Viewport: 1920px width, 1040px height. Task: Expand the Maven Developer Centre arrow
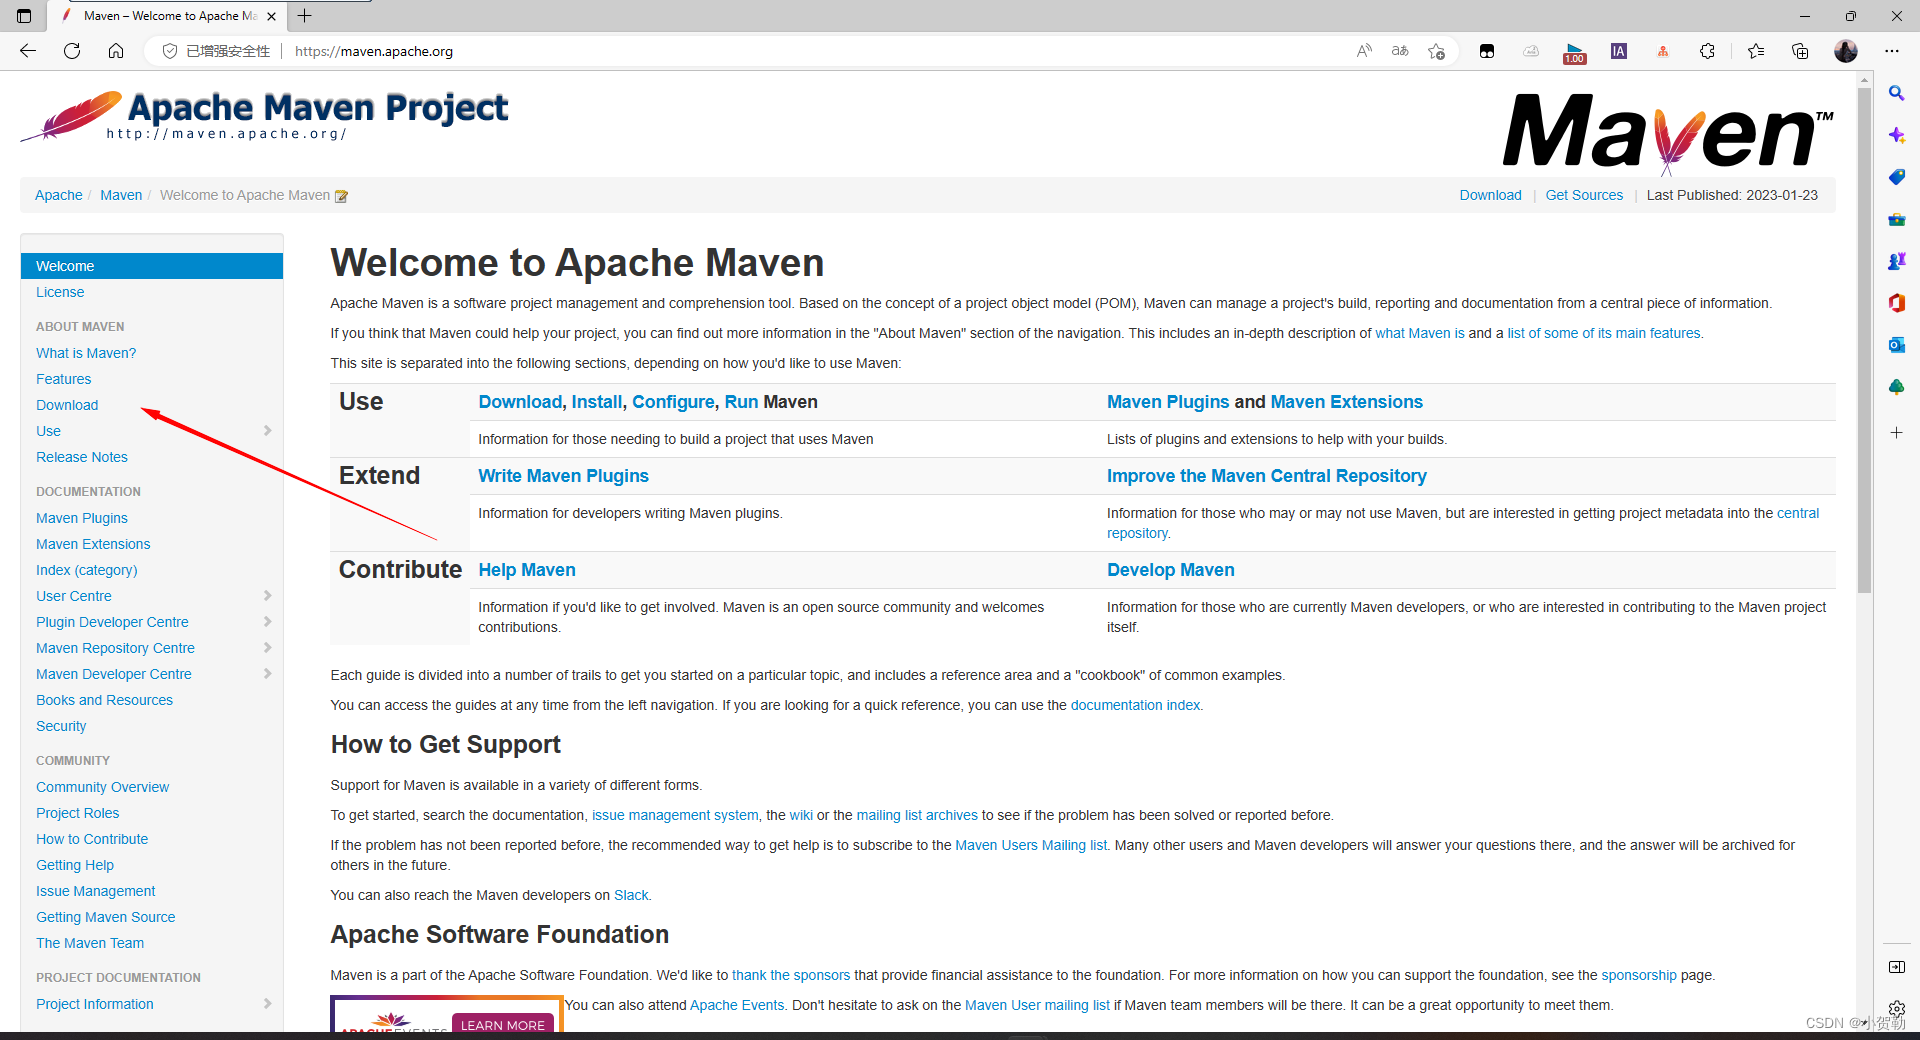click(267, 674)
